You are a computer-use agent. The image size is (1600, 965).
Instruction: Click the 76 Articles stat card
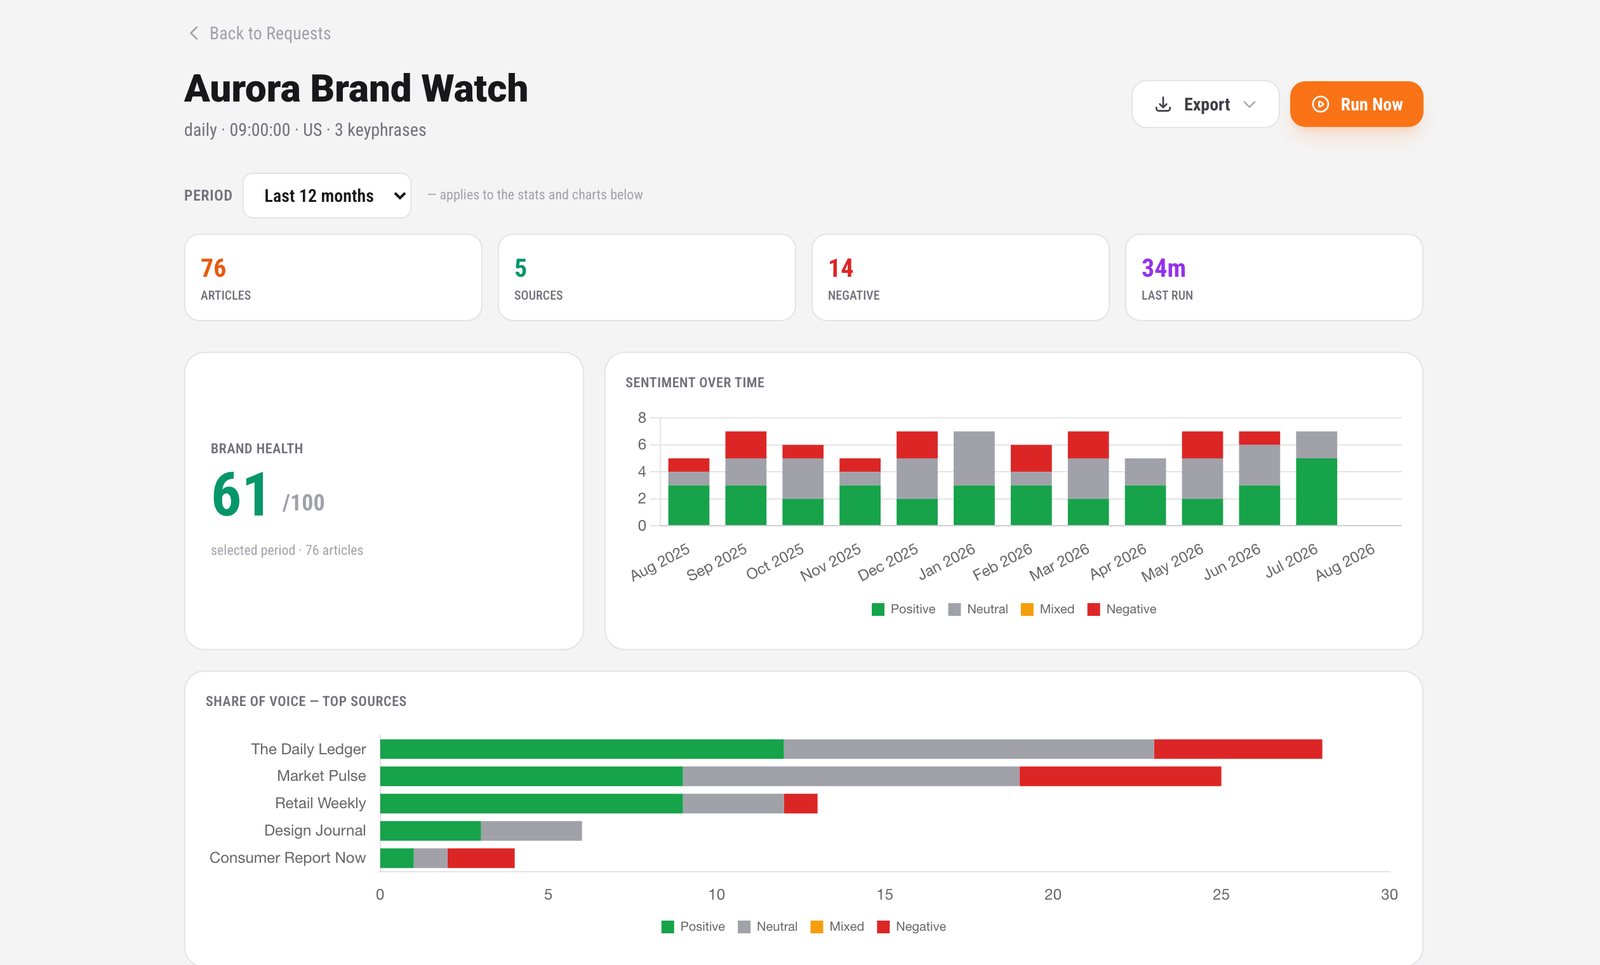[333, 277]
